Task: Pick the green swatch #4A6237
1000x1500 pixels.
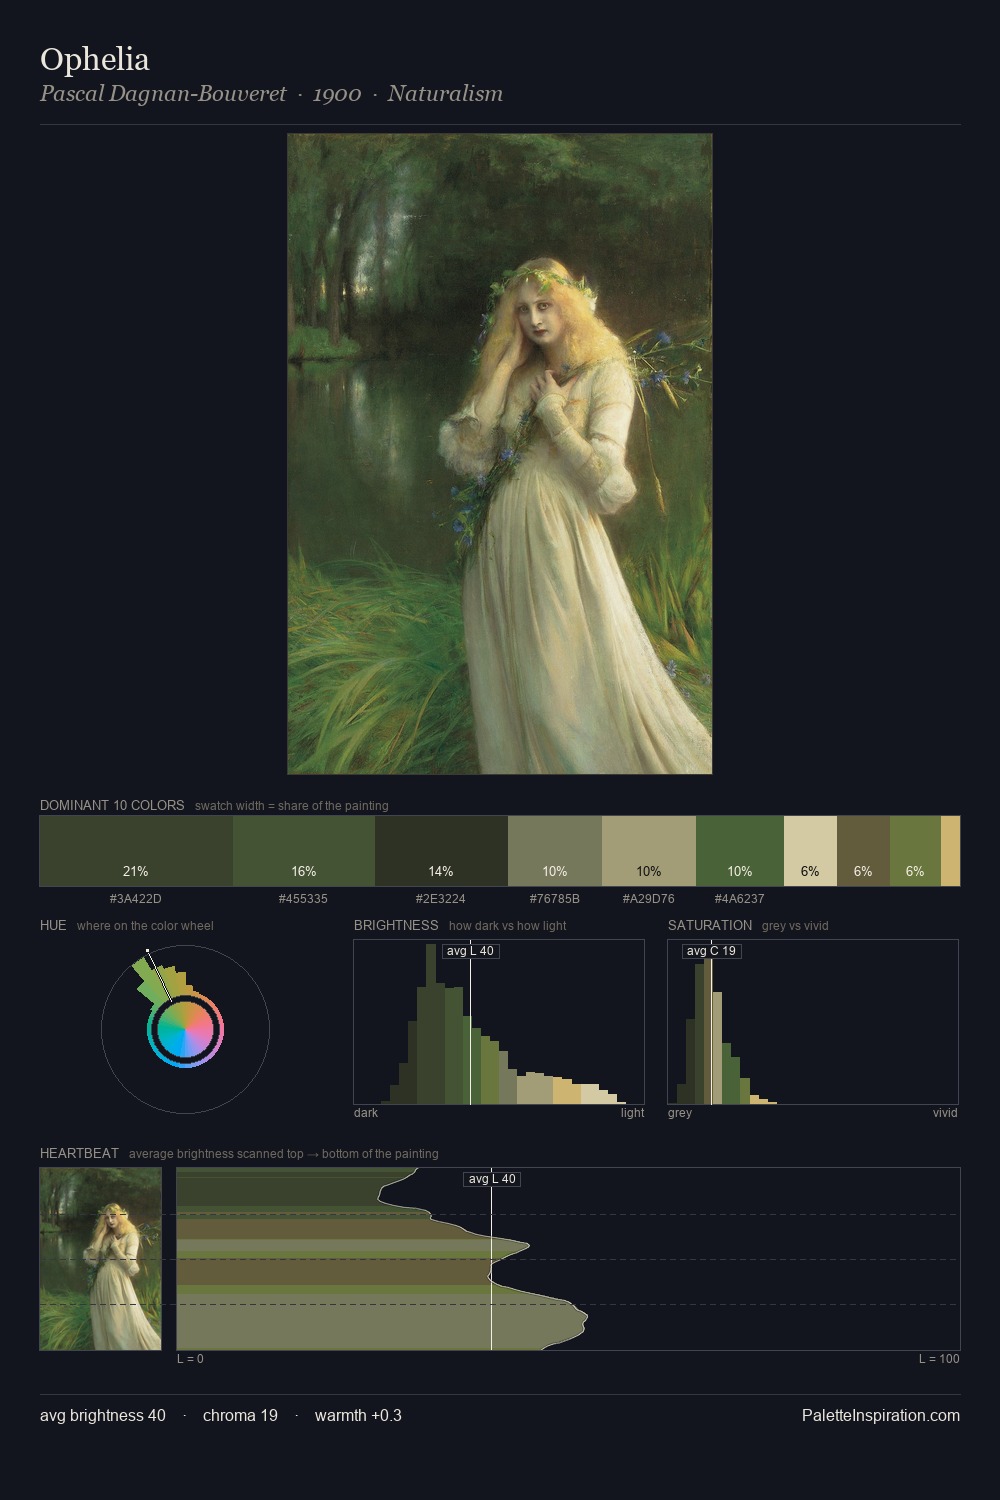Action: [740, 851]
